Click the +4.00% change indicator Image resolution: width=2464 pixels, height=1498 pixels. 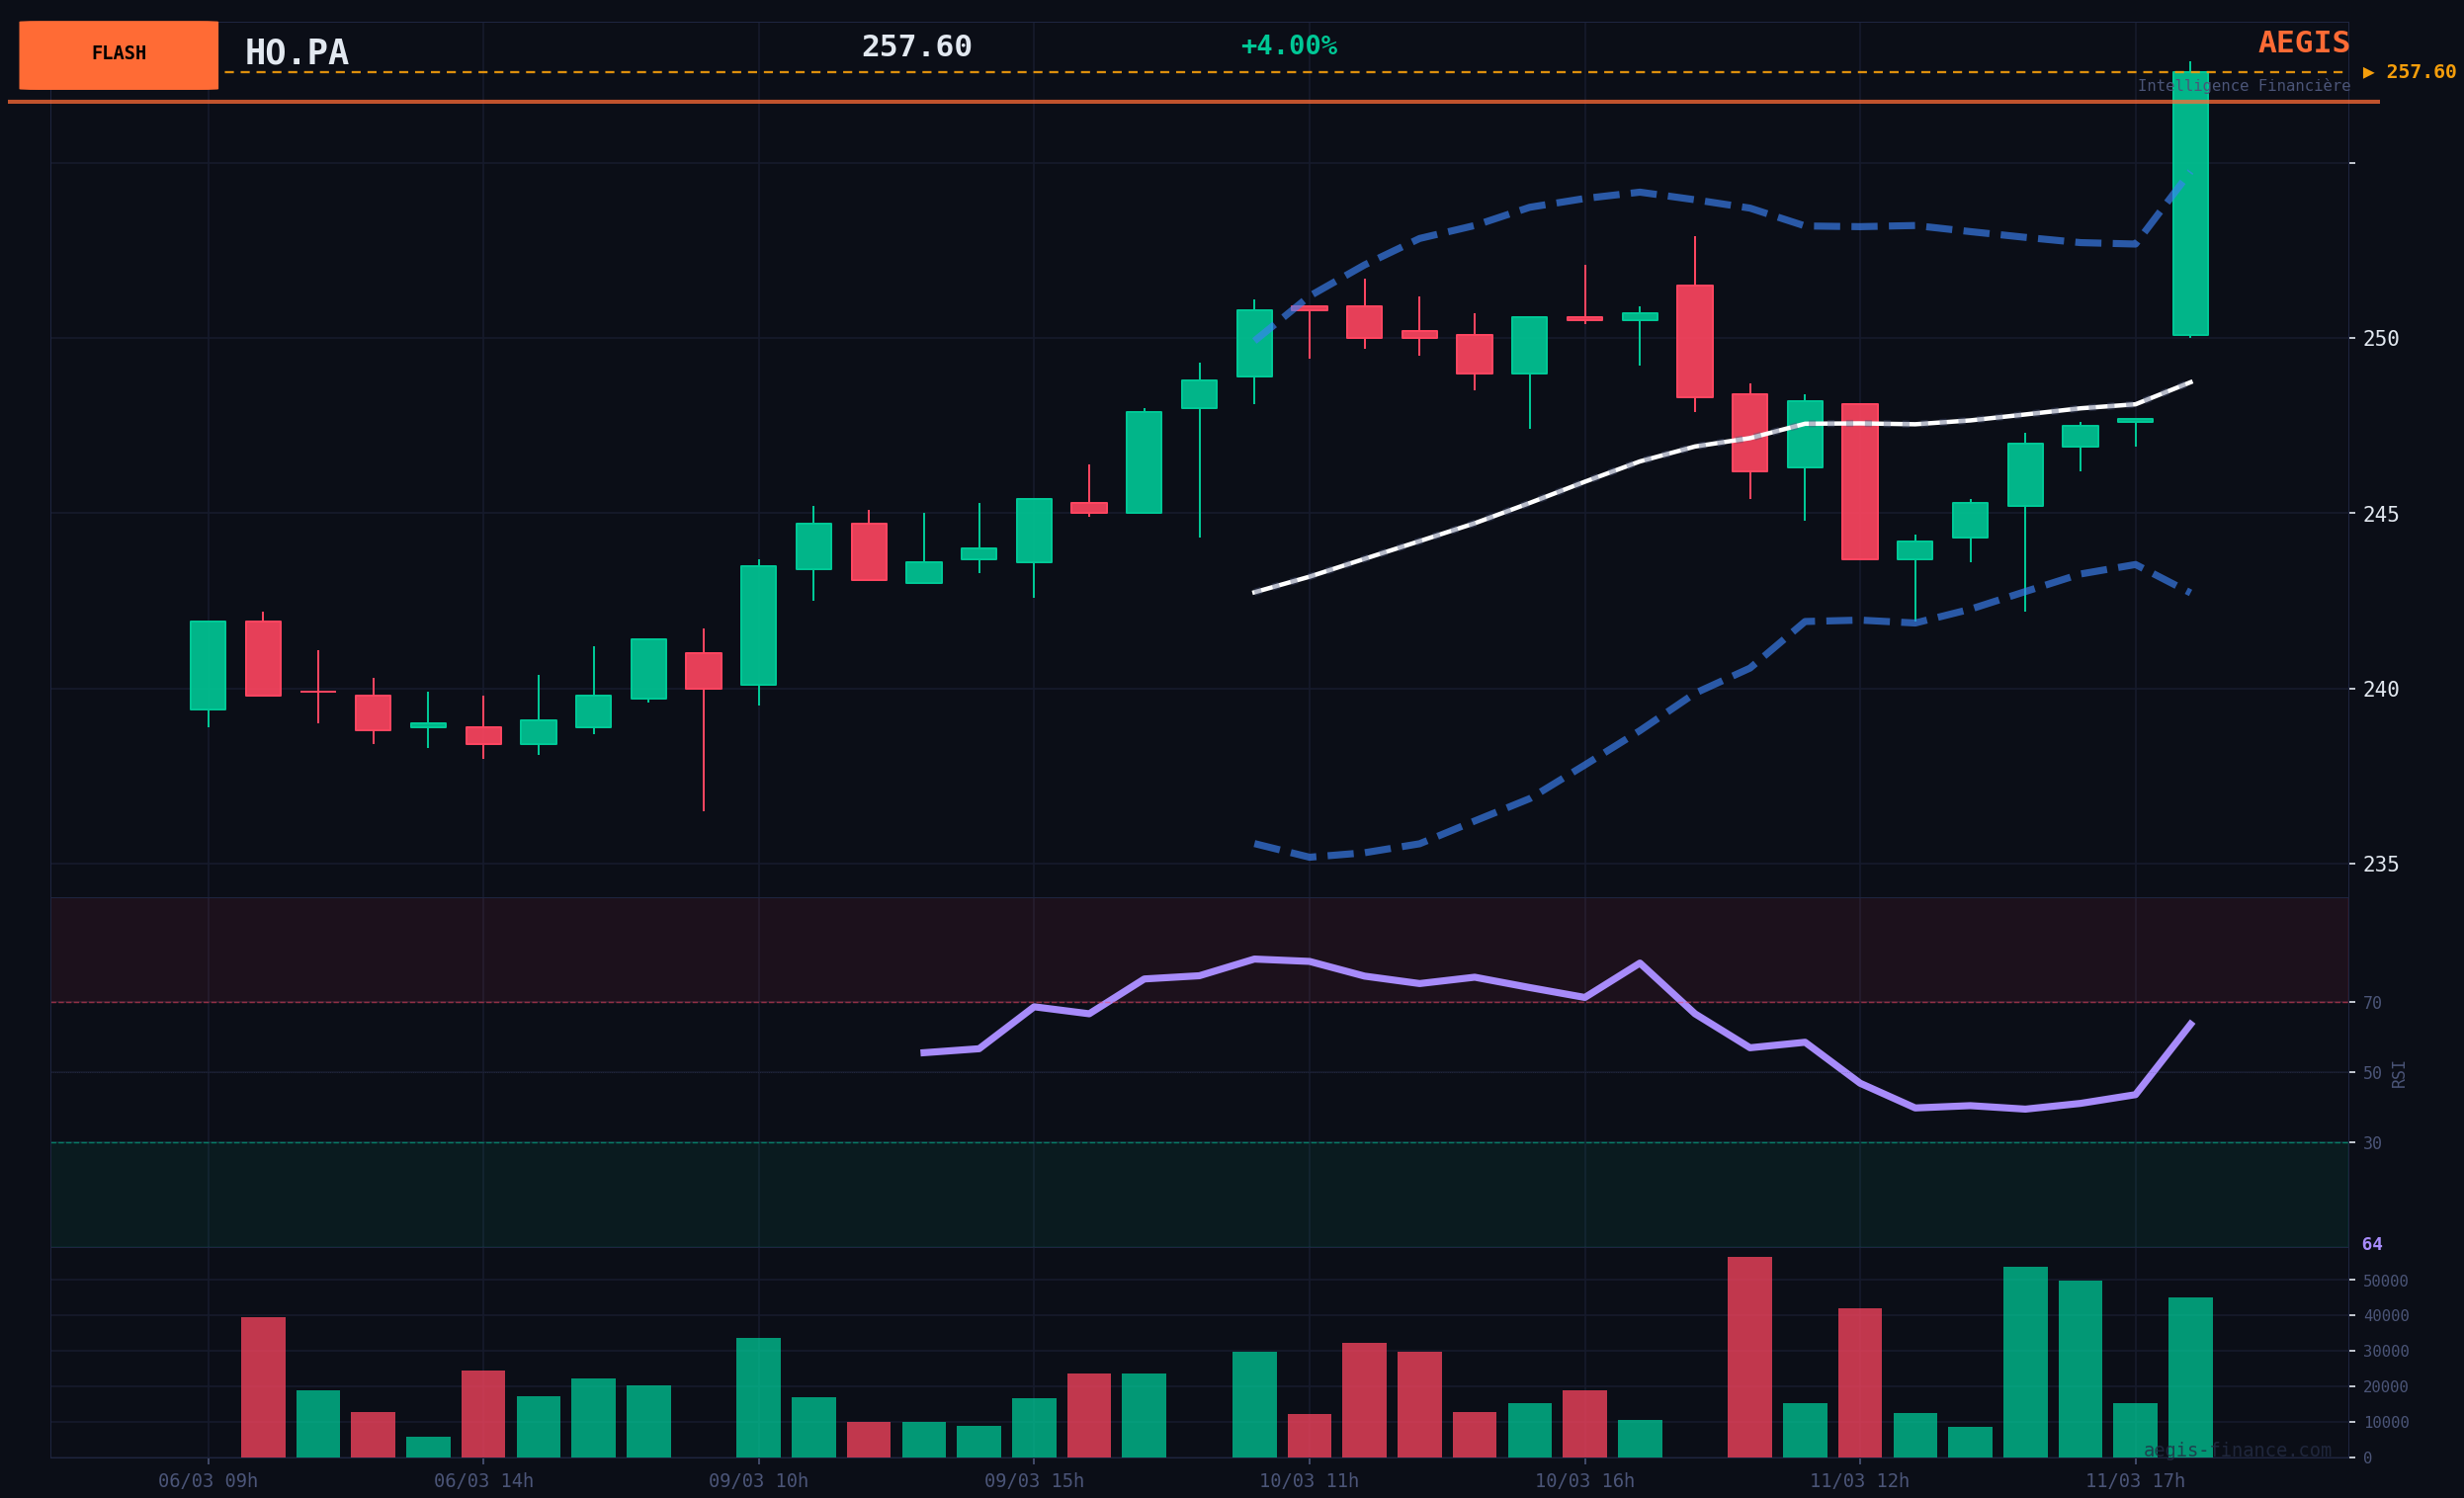pyautogui.click(x=1288, y=46)
